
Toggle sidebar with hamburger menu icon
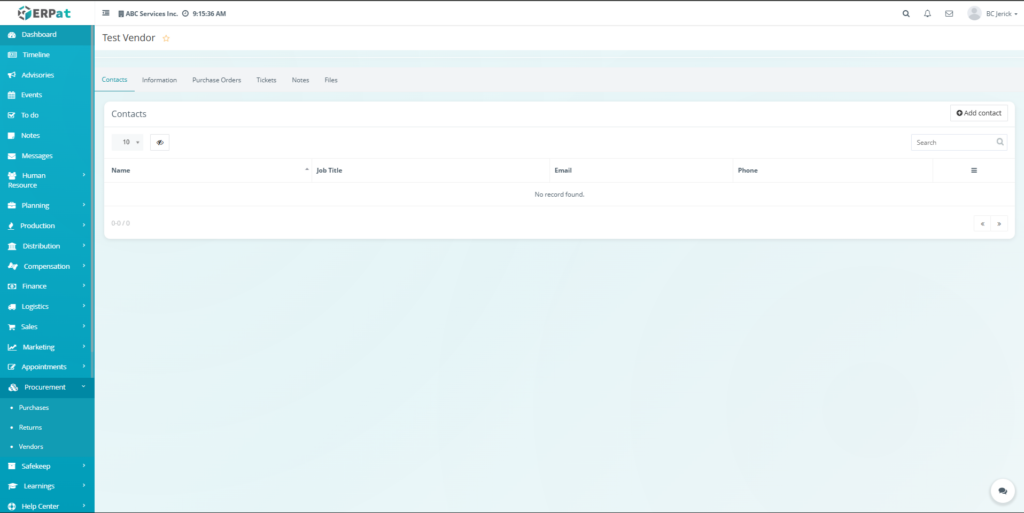(106, 14)
